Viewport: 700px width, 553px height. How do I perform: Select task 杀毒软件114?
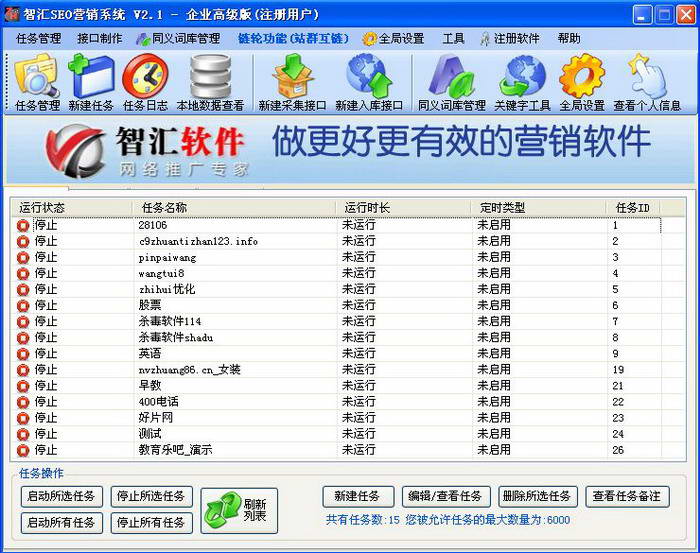point(170,322)
